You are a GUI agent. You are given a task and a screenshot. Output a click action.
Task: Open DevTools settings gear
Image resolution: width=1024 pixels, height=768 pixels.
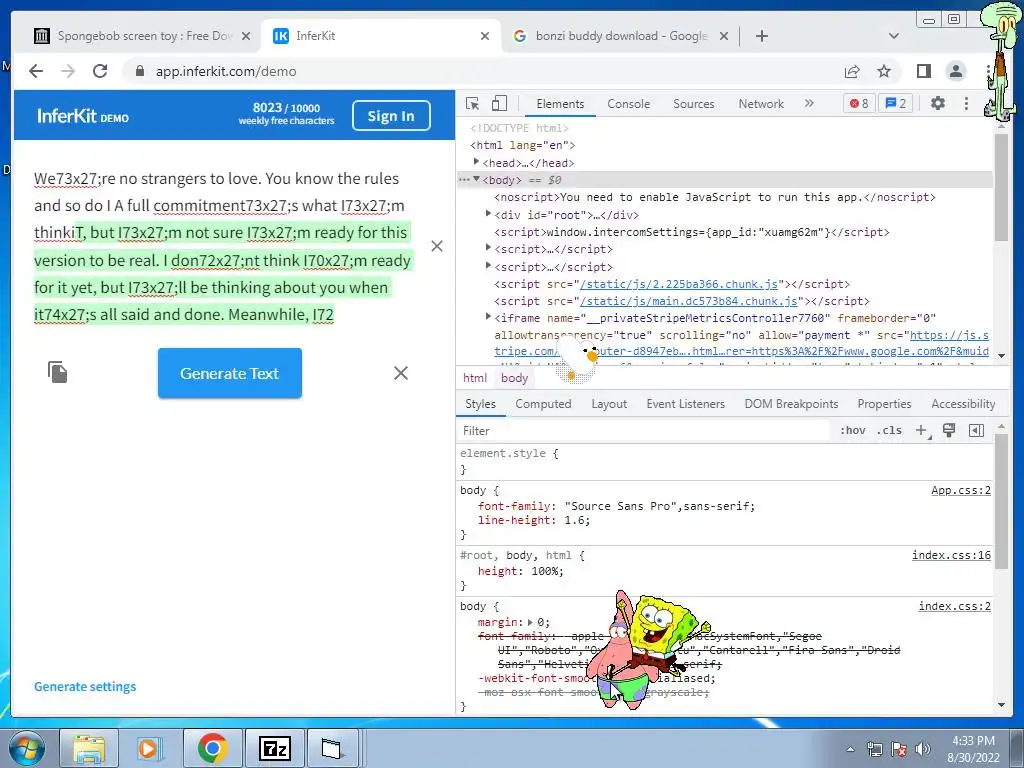click(x=938, y=103)
